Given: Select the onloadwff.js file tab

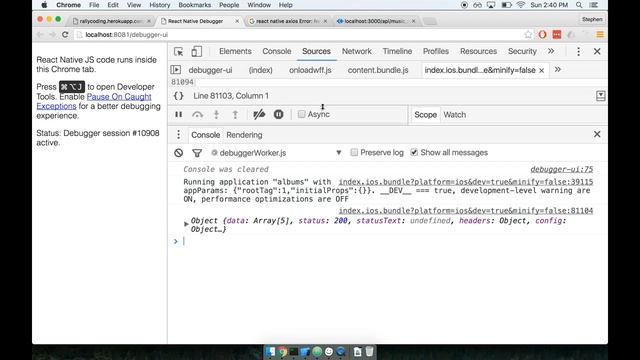Looking at the screenshot, I should point(310,70).
